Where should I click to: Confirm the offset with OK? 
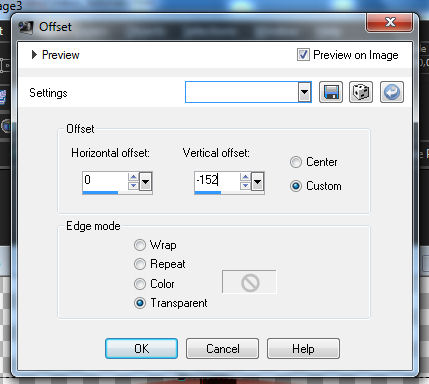141,349
